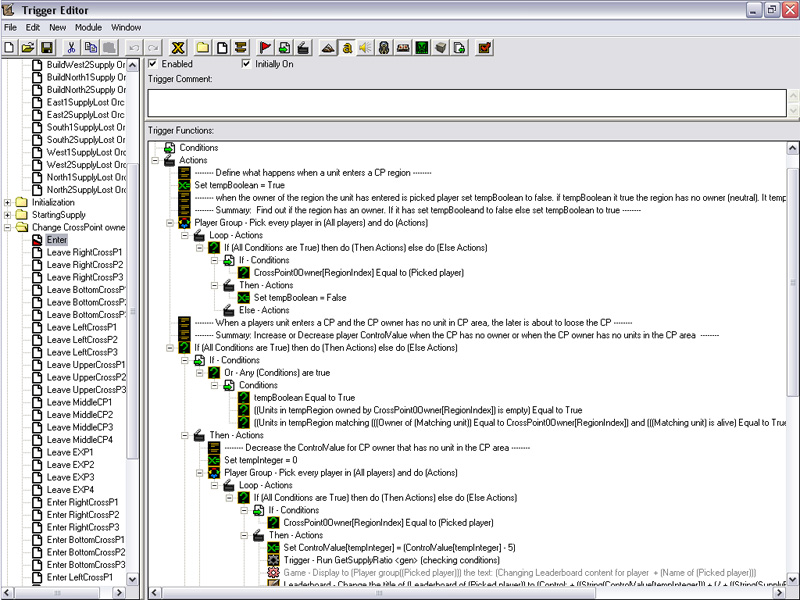The image size is (800, 600).
Task: Click the New Condition toolbar icon
Action: 284,48
